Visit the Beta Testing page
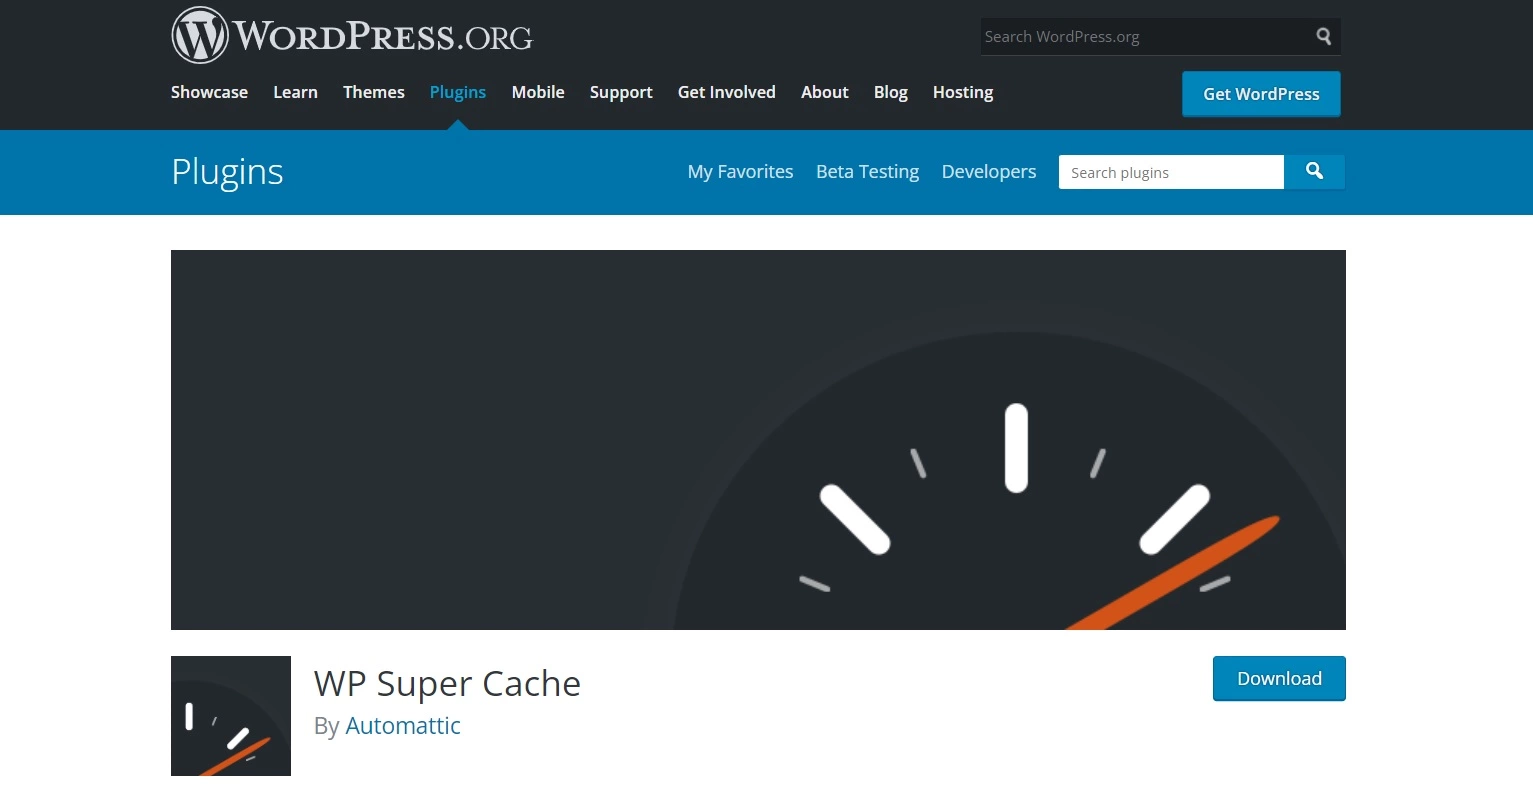This screenshot has width=1533, height=811. [867, 171]
